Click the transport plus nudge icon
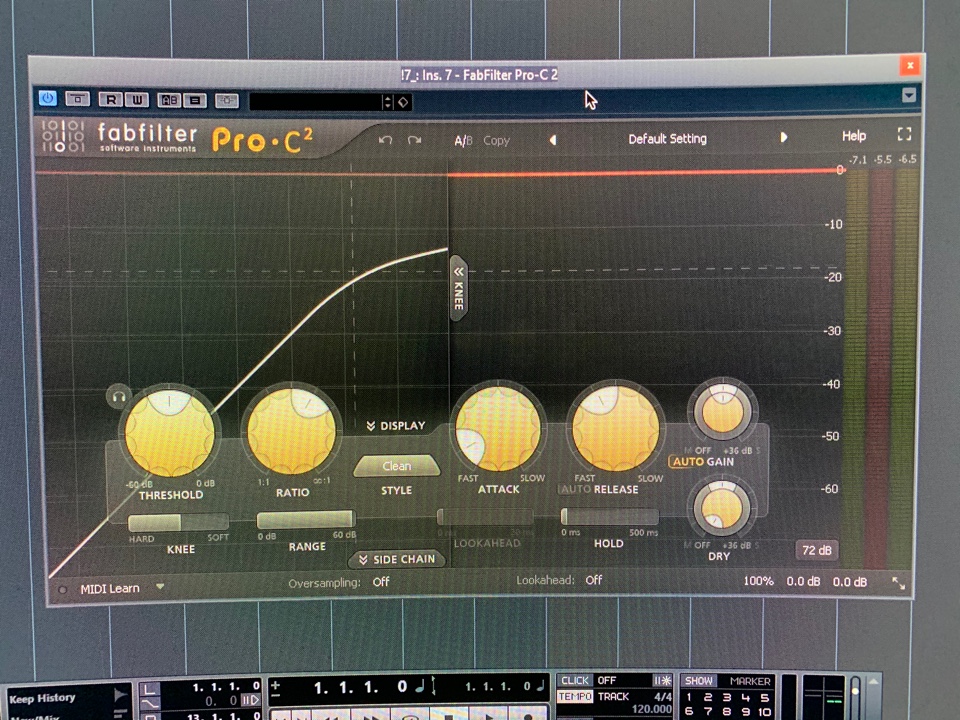 pyautogui.click(x=275, y=685)
